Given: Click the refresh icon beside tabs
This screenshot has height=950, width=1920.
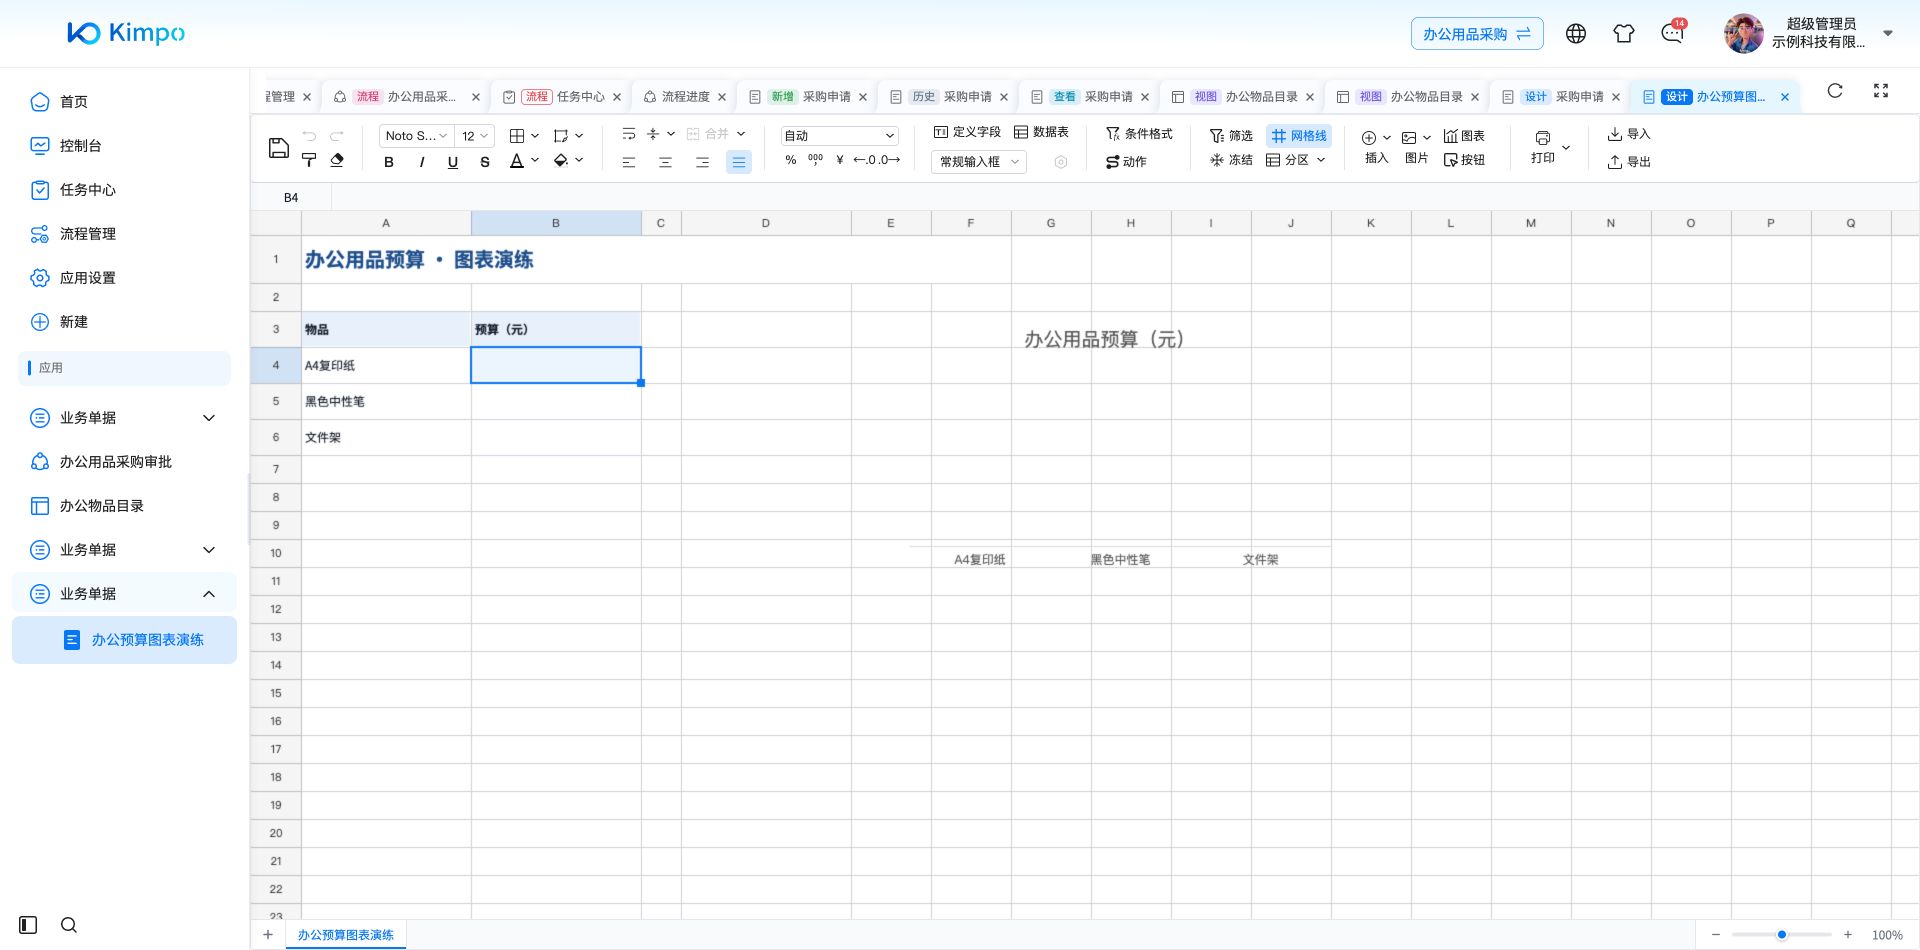Looking at the screenshot, I should tap(1835, 91).
